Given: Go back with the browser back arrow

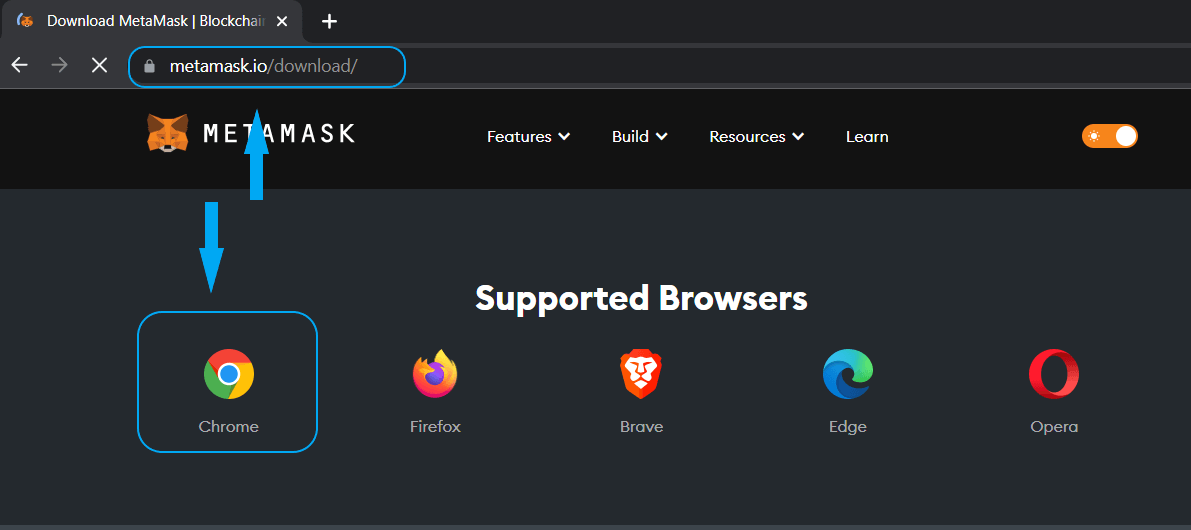Looking at the screenshot, I should tap(20, 65).
